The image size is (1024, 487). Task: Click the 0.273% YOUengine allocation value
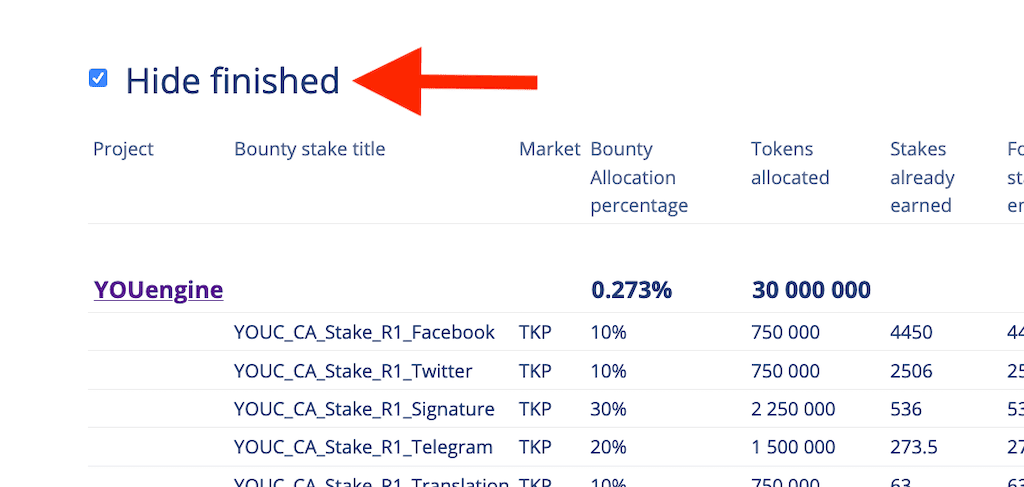632,290
